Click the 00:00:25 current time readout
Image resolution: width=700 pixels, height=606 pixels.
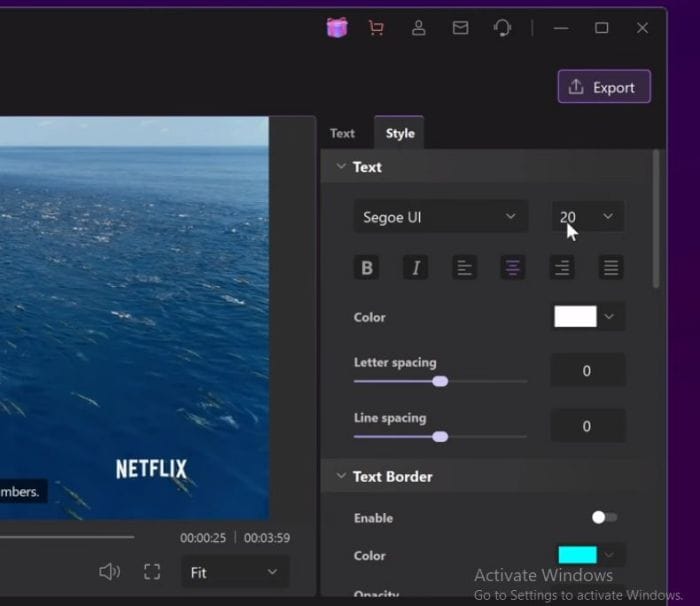pos(203,538)
